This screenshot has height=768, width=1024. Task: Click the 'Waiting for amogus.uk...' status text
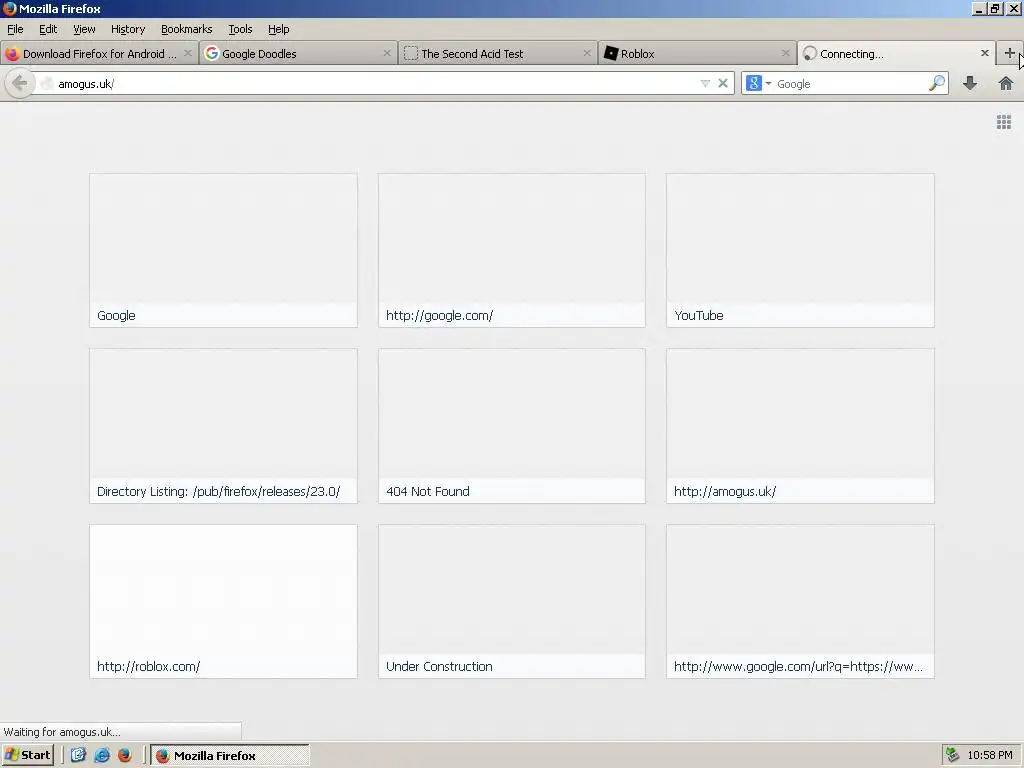(62, 732)
